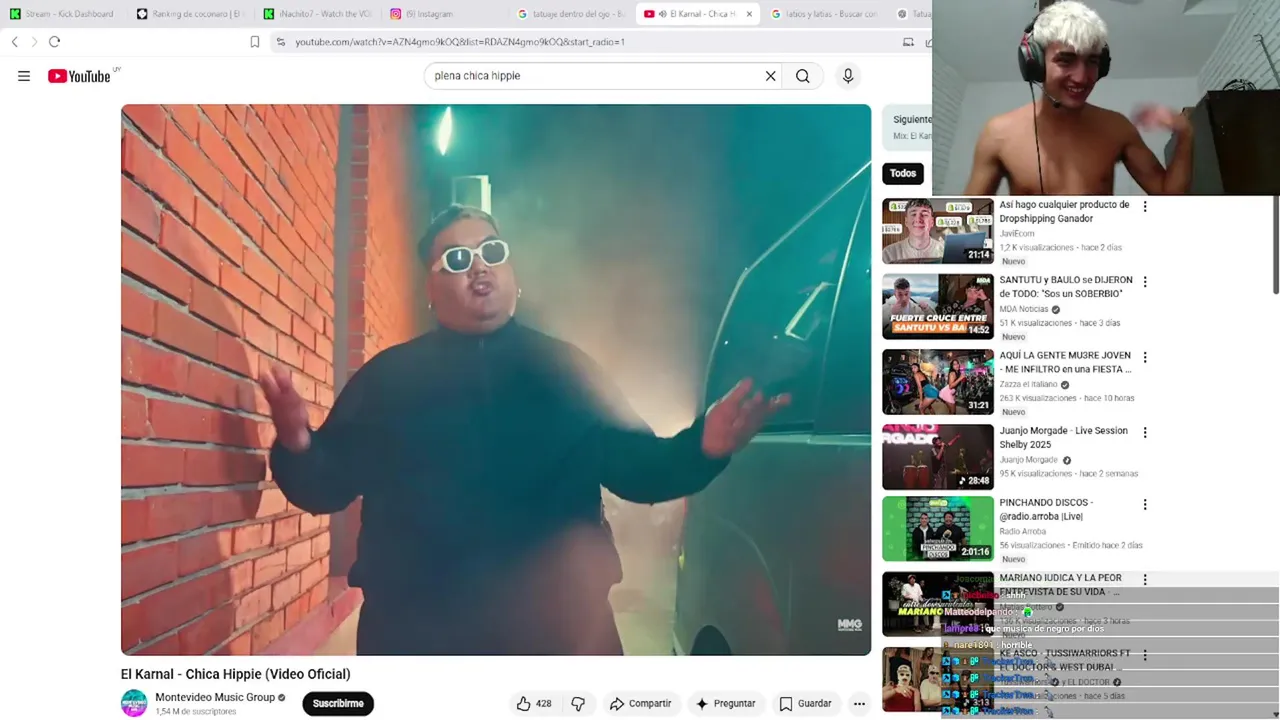Image resolution: width=1280 pixels, height=720 pixels.
Task: Click the magnifier search button
Action: pyautogui.click(x=803, y=76)
